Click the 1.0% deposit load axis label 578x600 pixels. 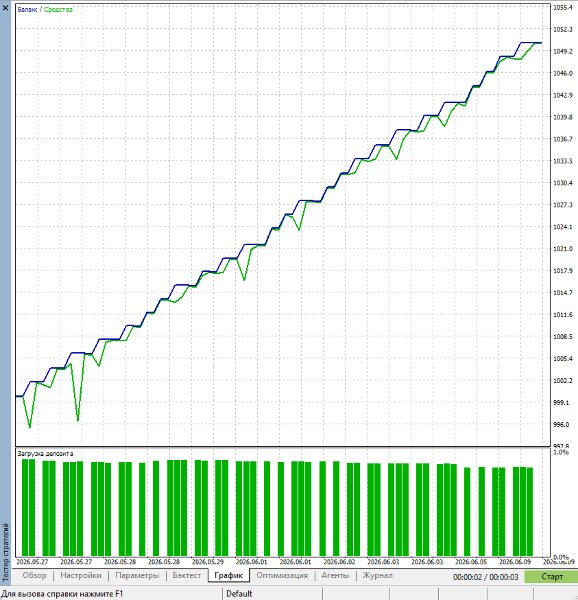[561, 452]
